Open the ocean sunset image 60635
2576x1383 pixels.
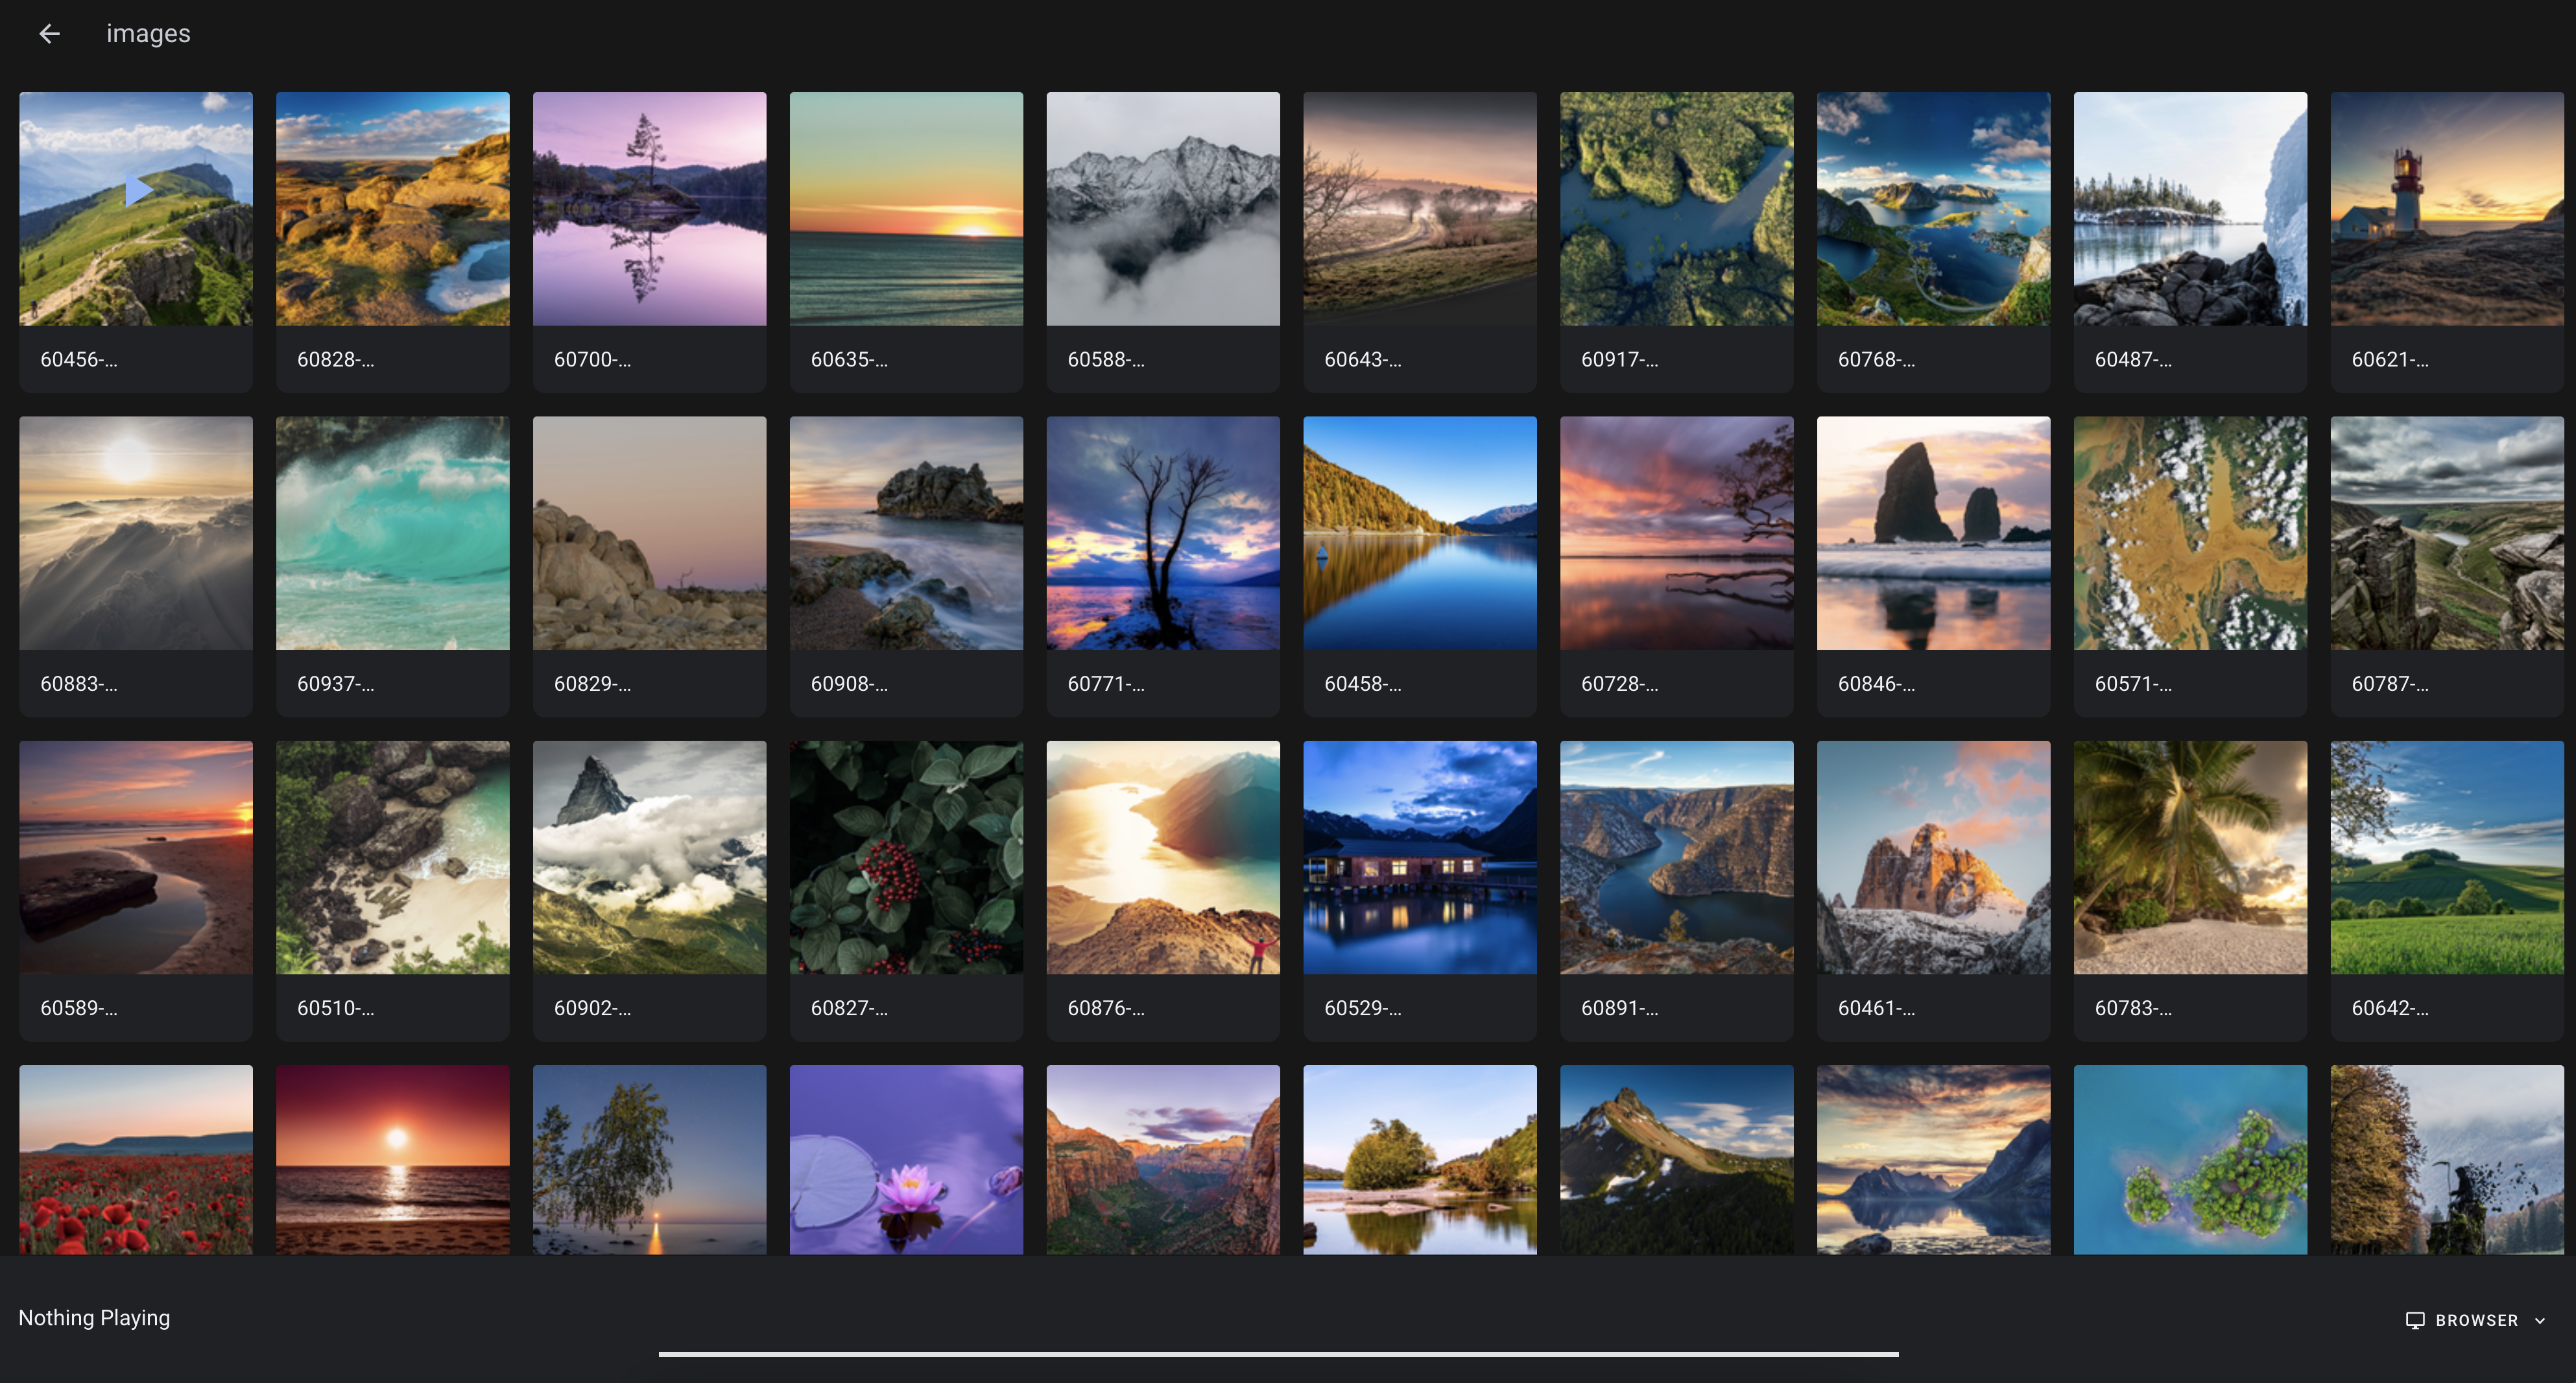click(x=906, y=209)
